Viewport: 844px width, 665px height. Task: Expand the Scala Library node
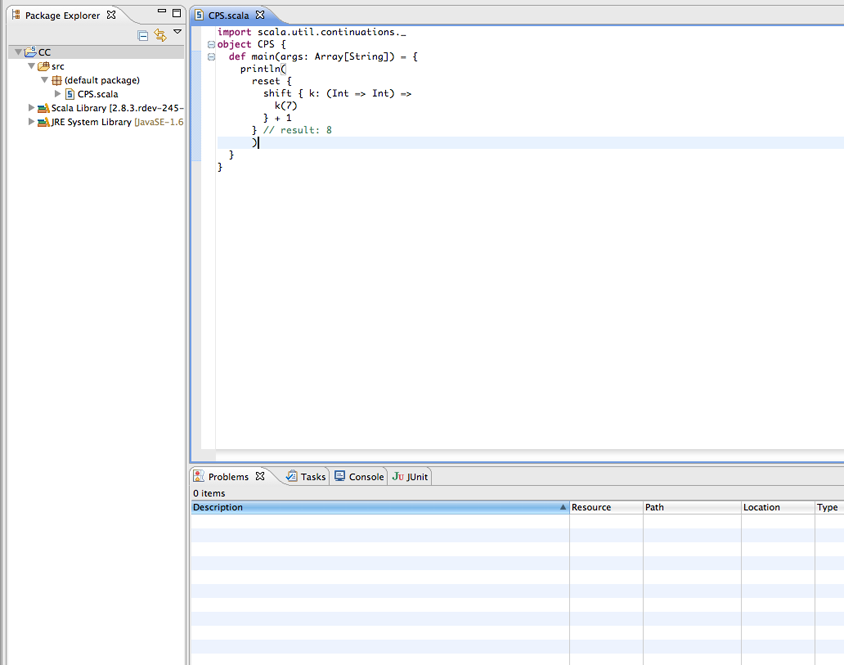[x=31, y=108]
